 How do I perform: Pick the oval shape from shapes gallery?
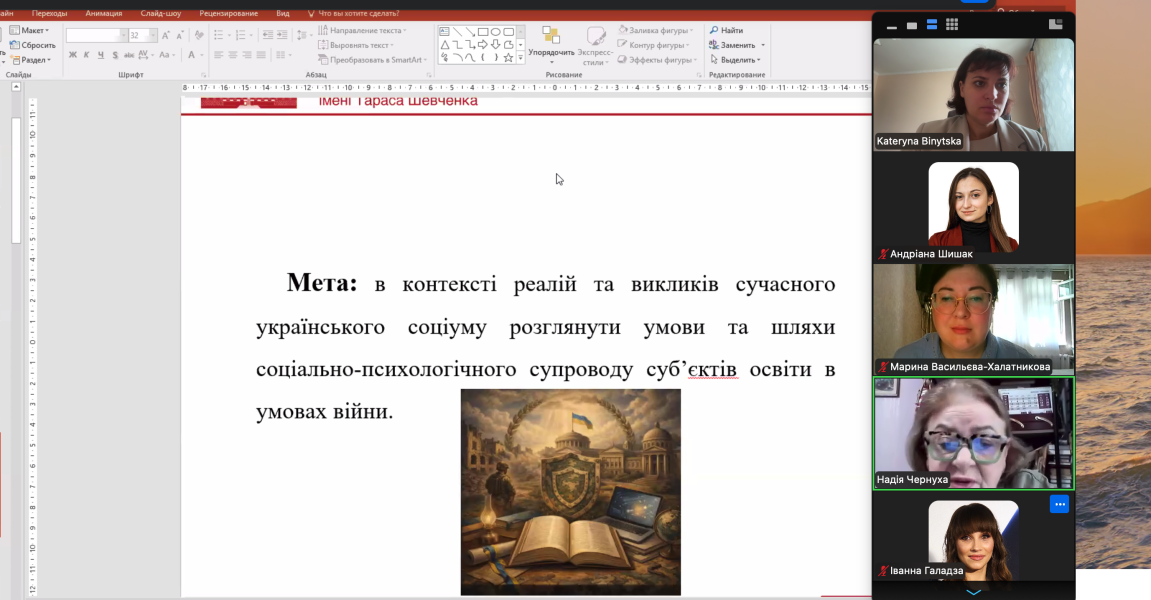pos(495,32)
